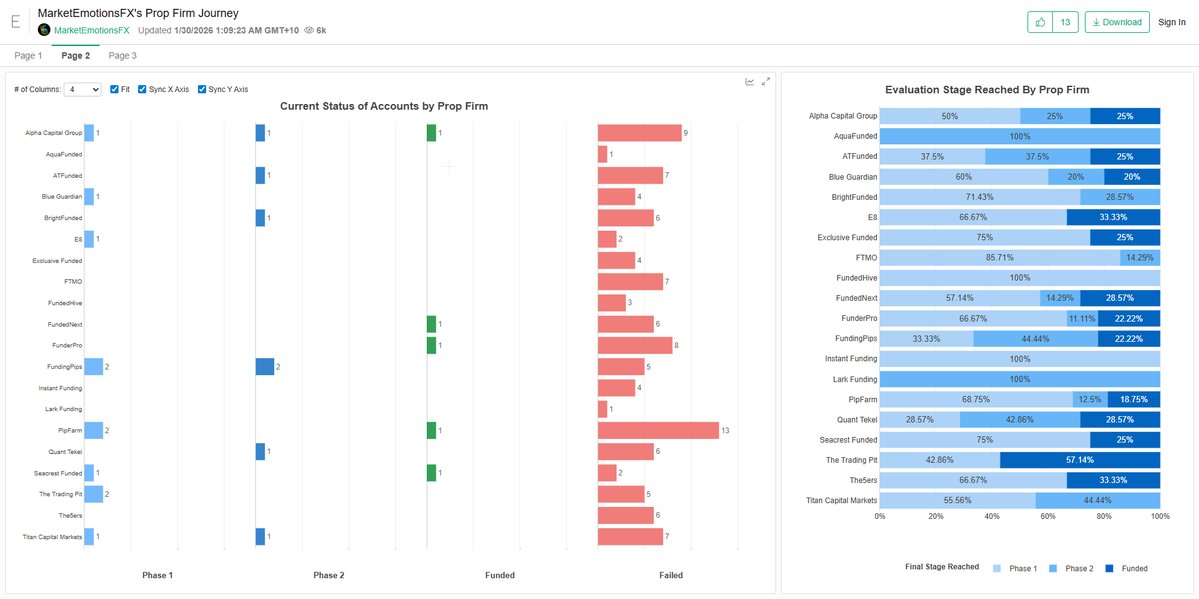Open the dropdown arrow next to the column count
This screenshot has width=1199, height=599.
(95, 89)
